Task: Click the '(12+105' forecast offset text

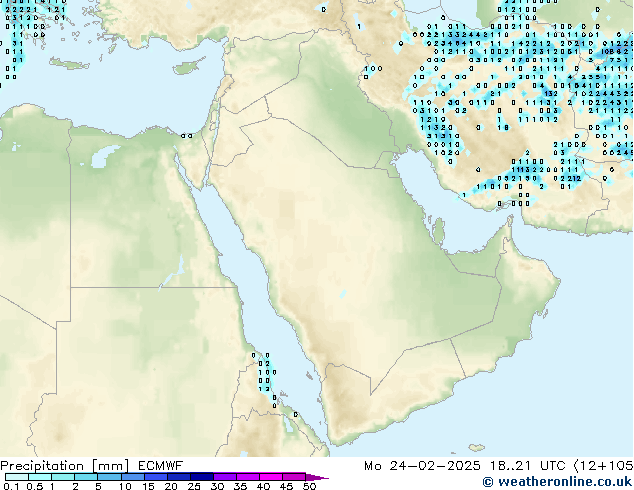Action: (x=607, y=466)
